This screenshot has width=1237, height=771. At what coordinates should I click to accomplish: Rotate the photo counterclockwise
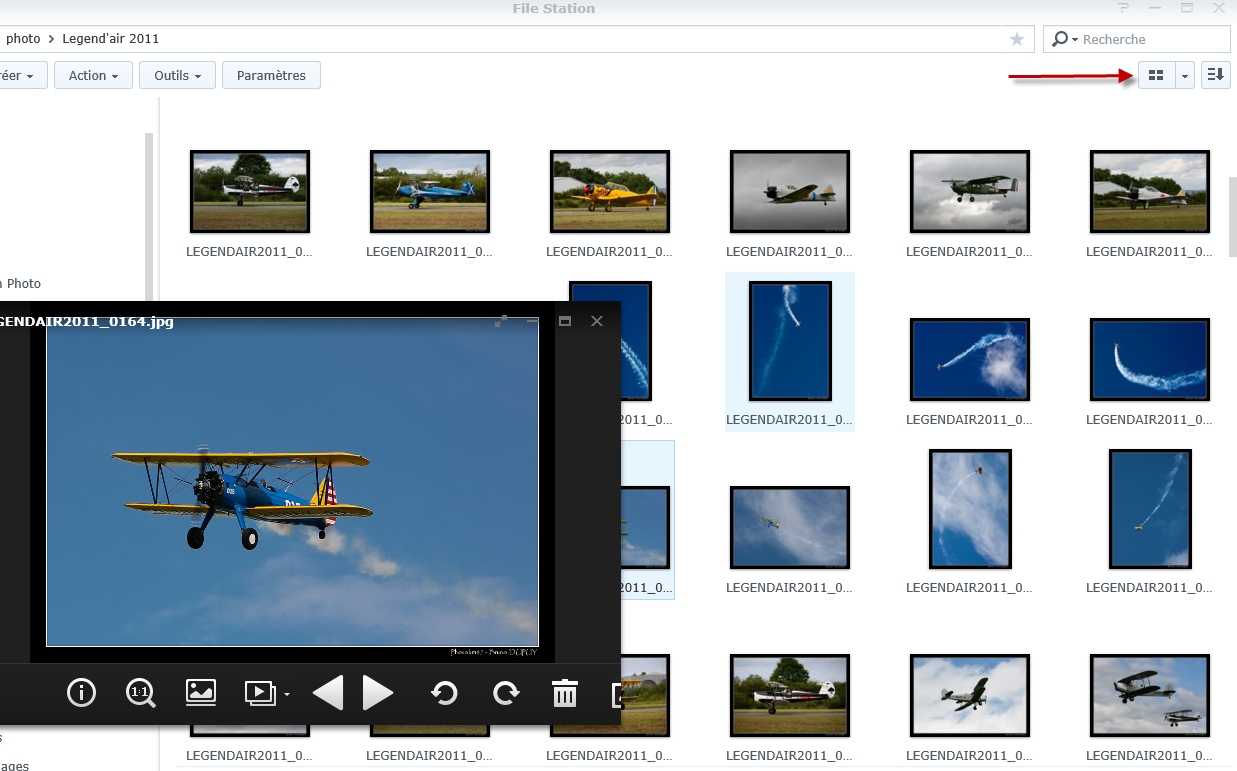(444, 692)
